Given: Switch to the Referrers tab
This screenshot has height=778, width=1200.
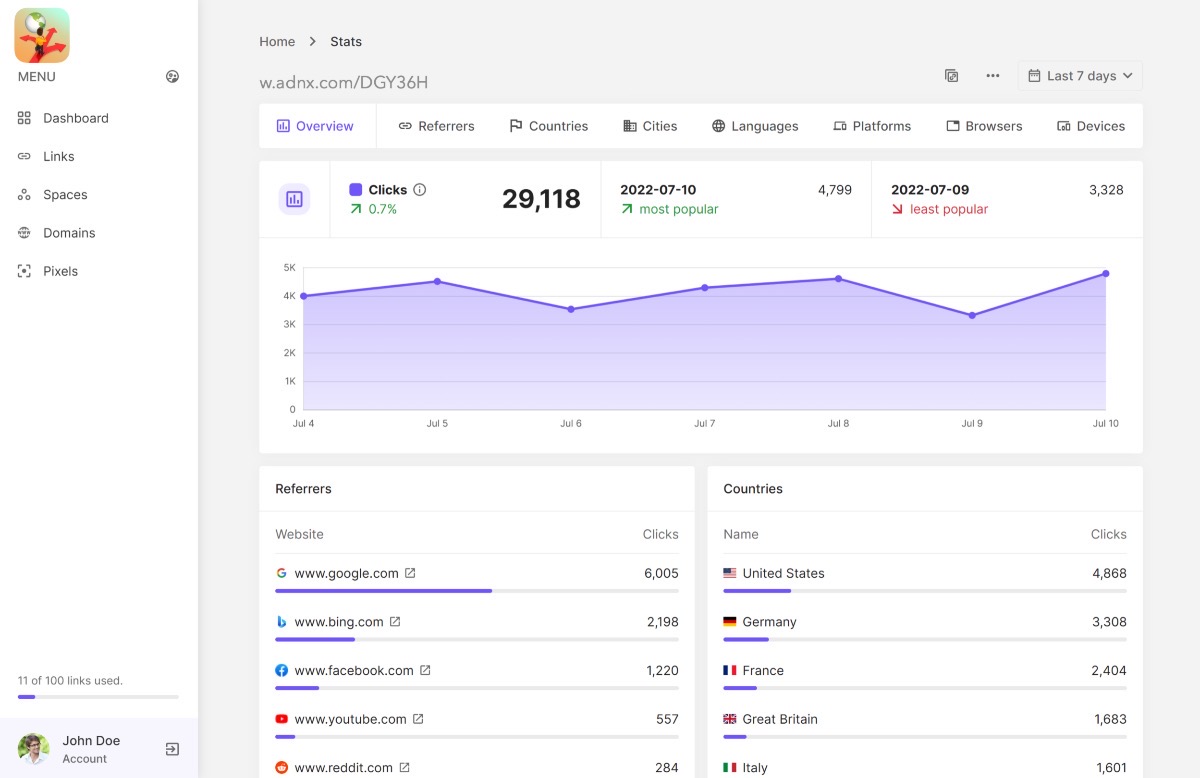Looking at the screenshot, I should [x=436, y=126].
